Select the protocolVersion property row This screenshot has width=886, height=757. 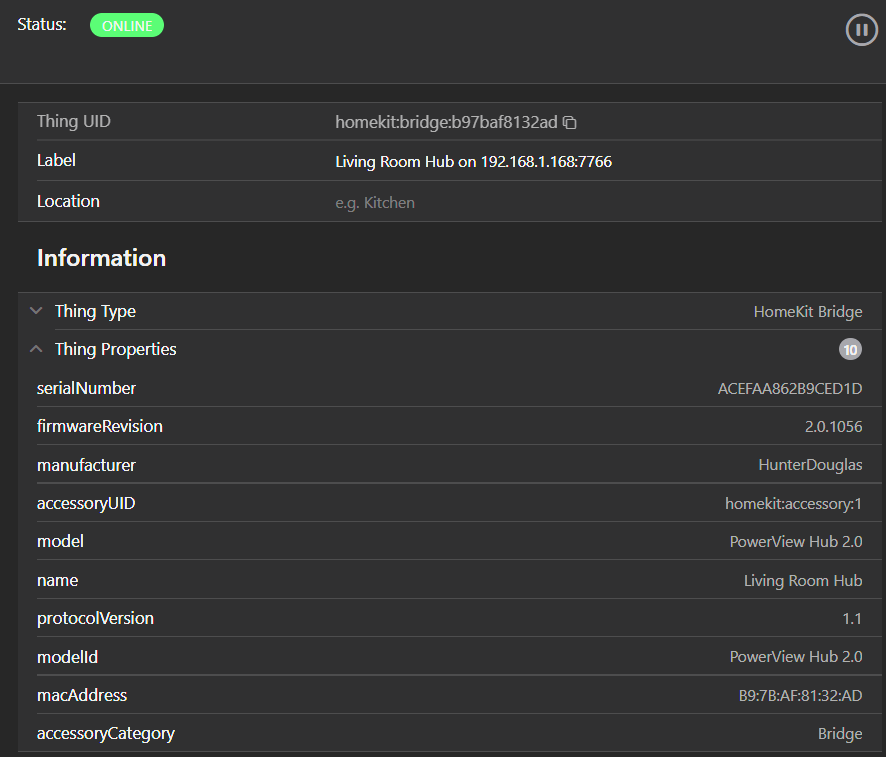pos(95,618)
